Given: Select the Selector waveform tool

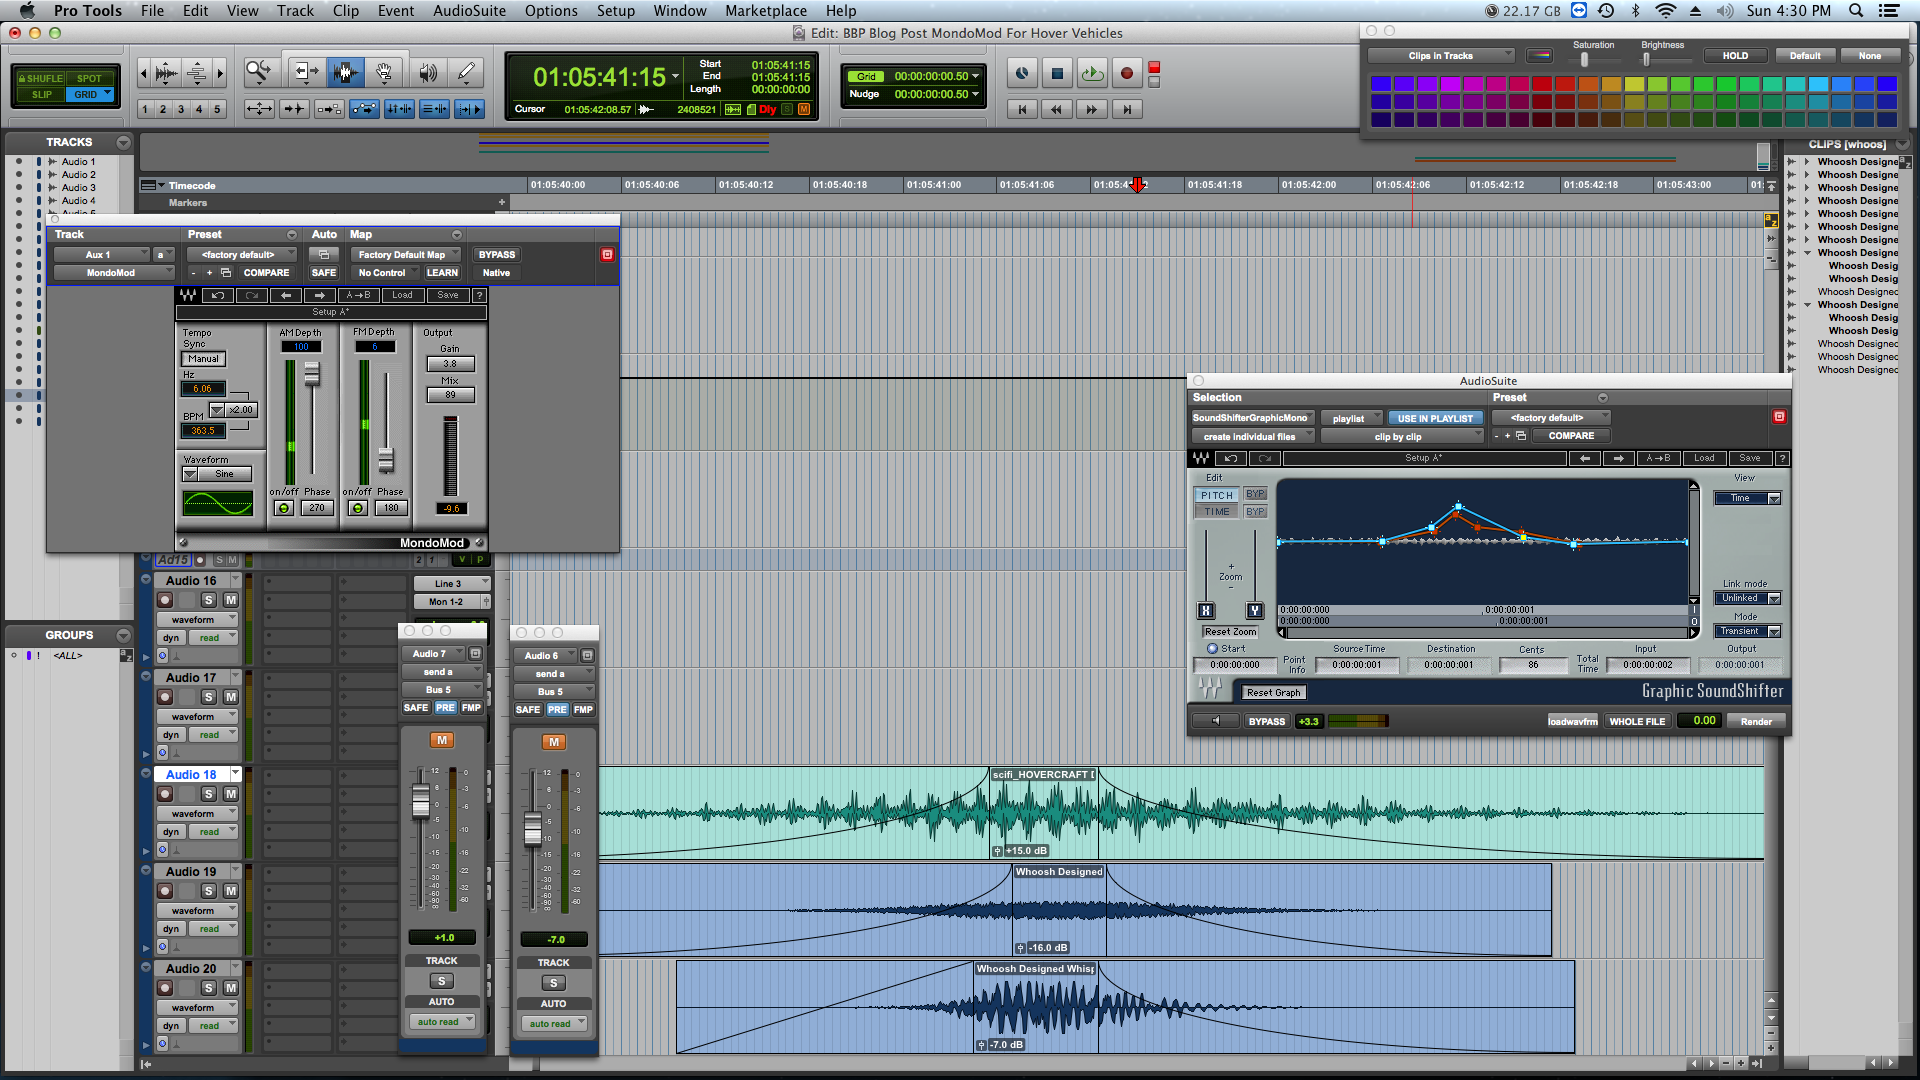Looking at the screenshot, I should pos(345,72).
